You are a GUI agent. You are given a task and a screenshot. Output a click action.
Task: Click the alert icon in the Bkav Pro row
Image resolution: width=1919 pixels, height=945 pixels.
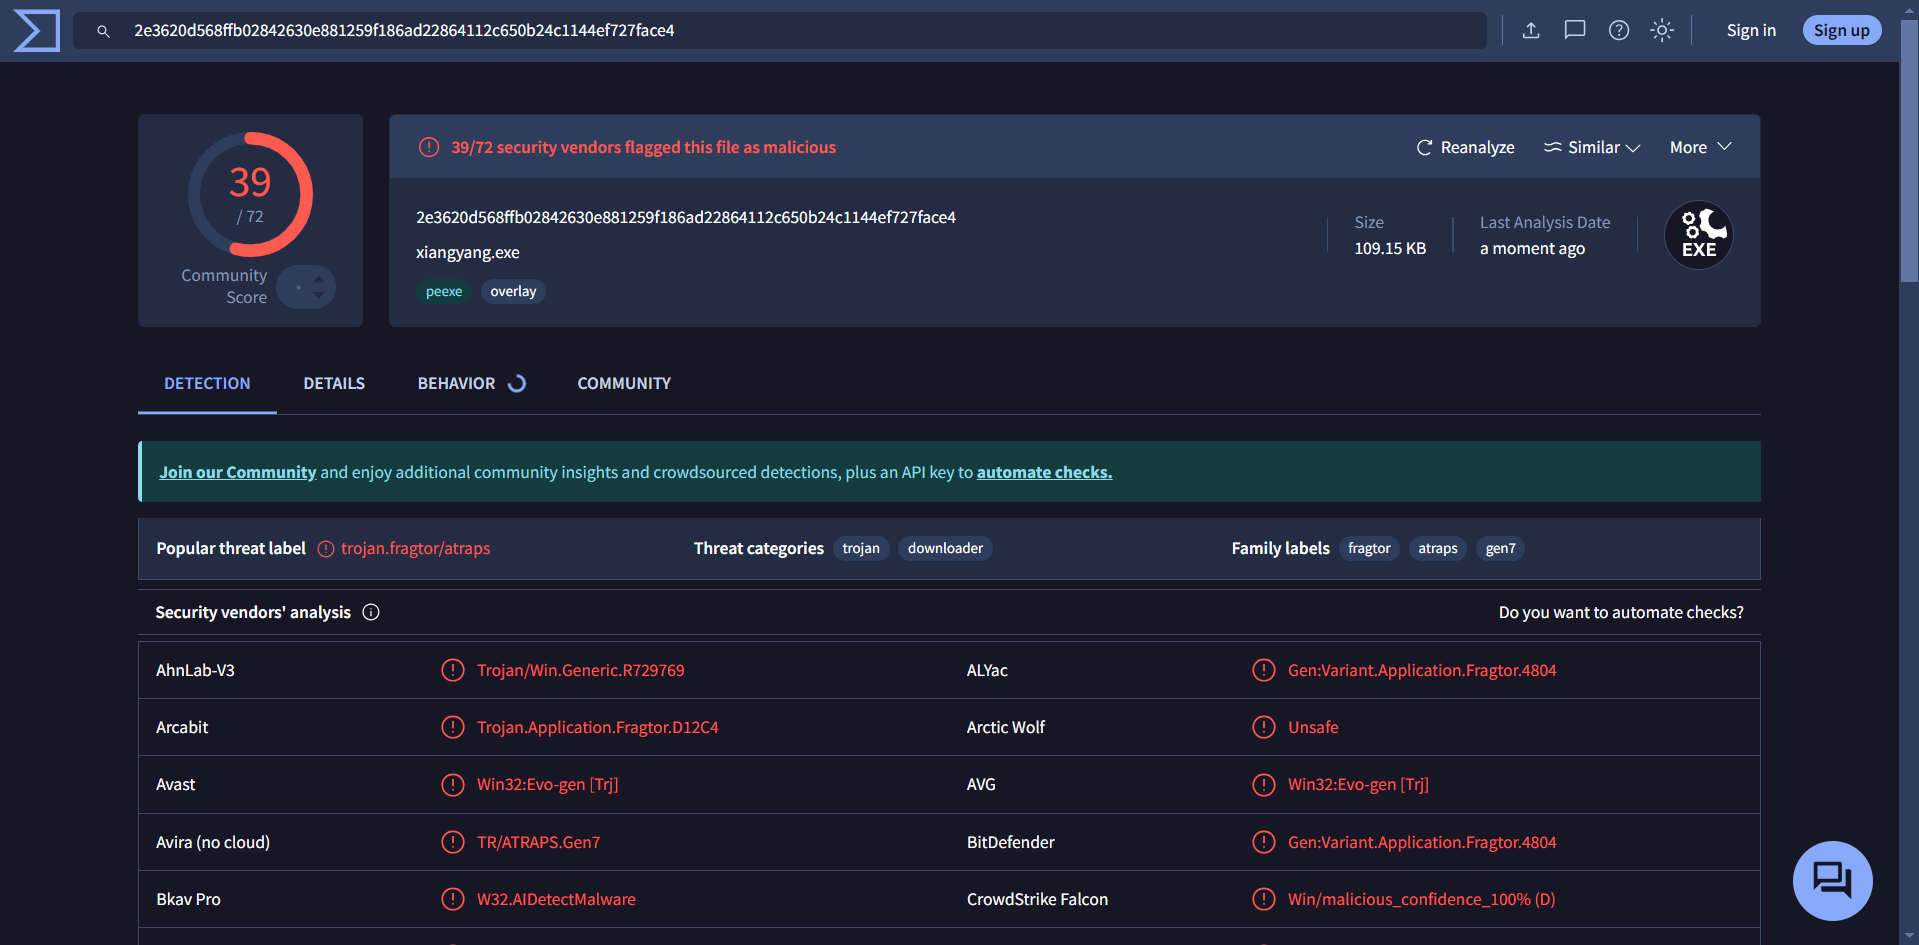point(453,899)
